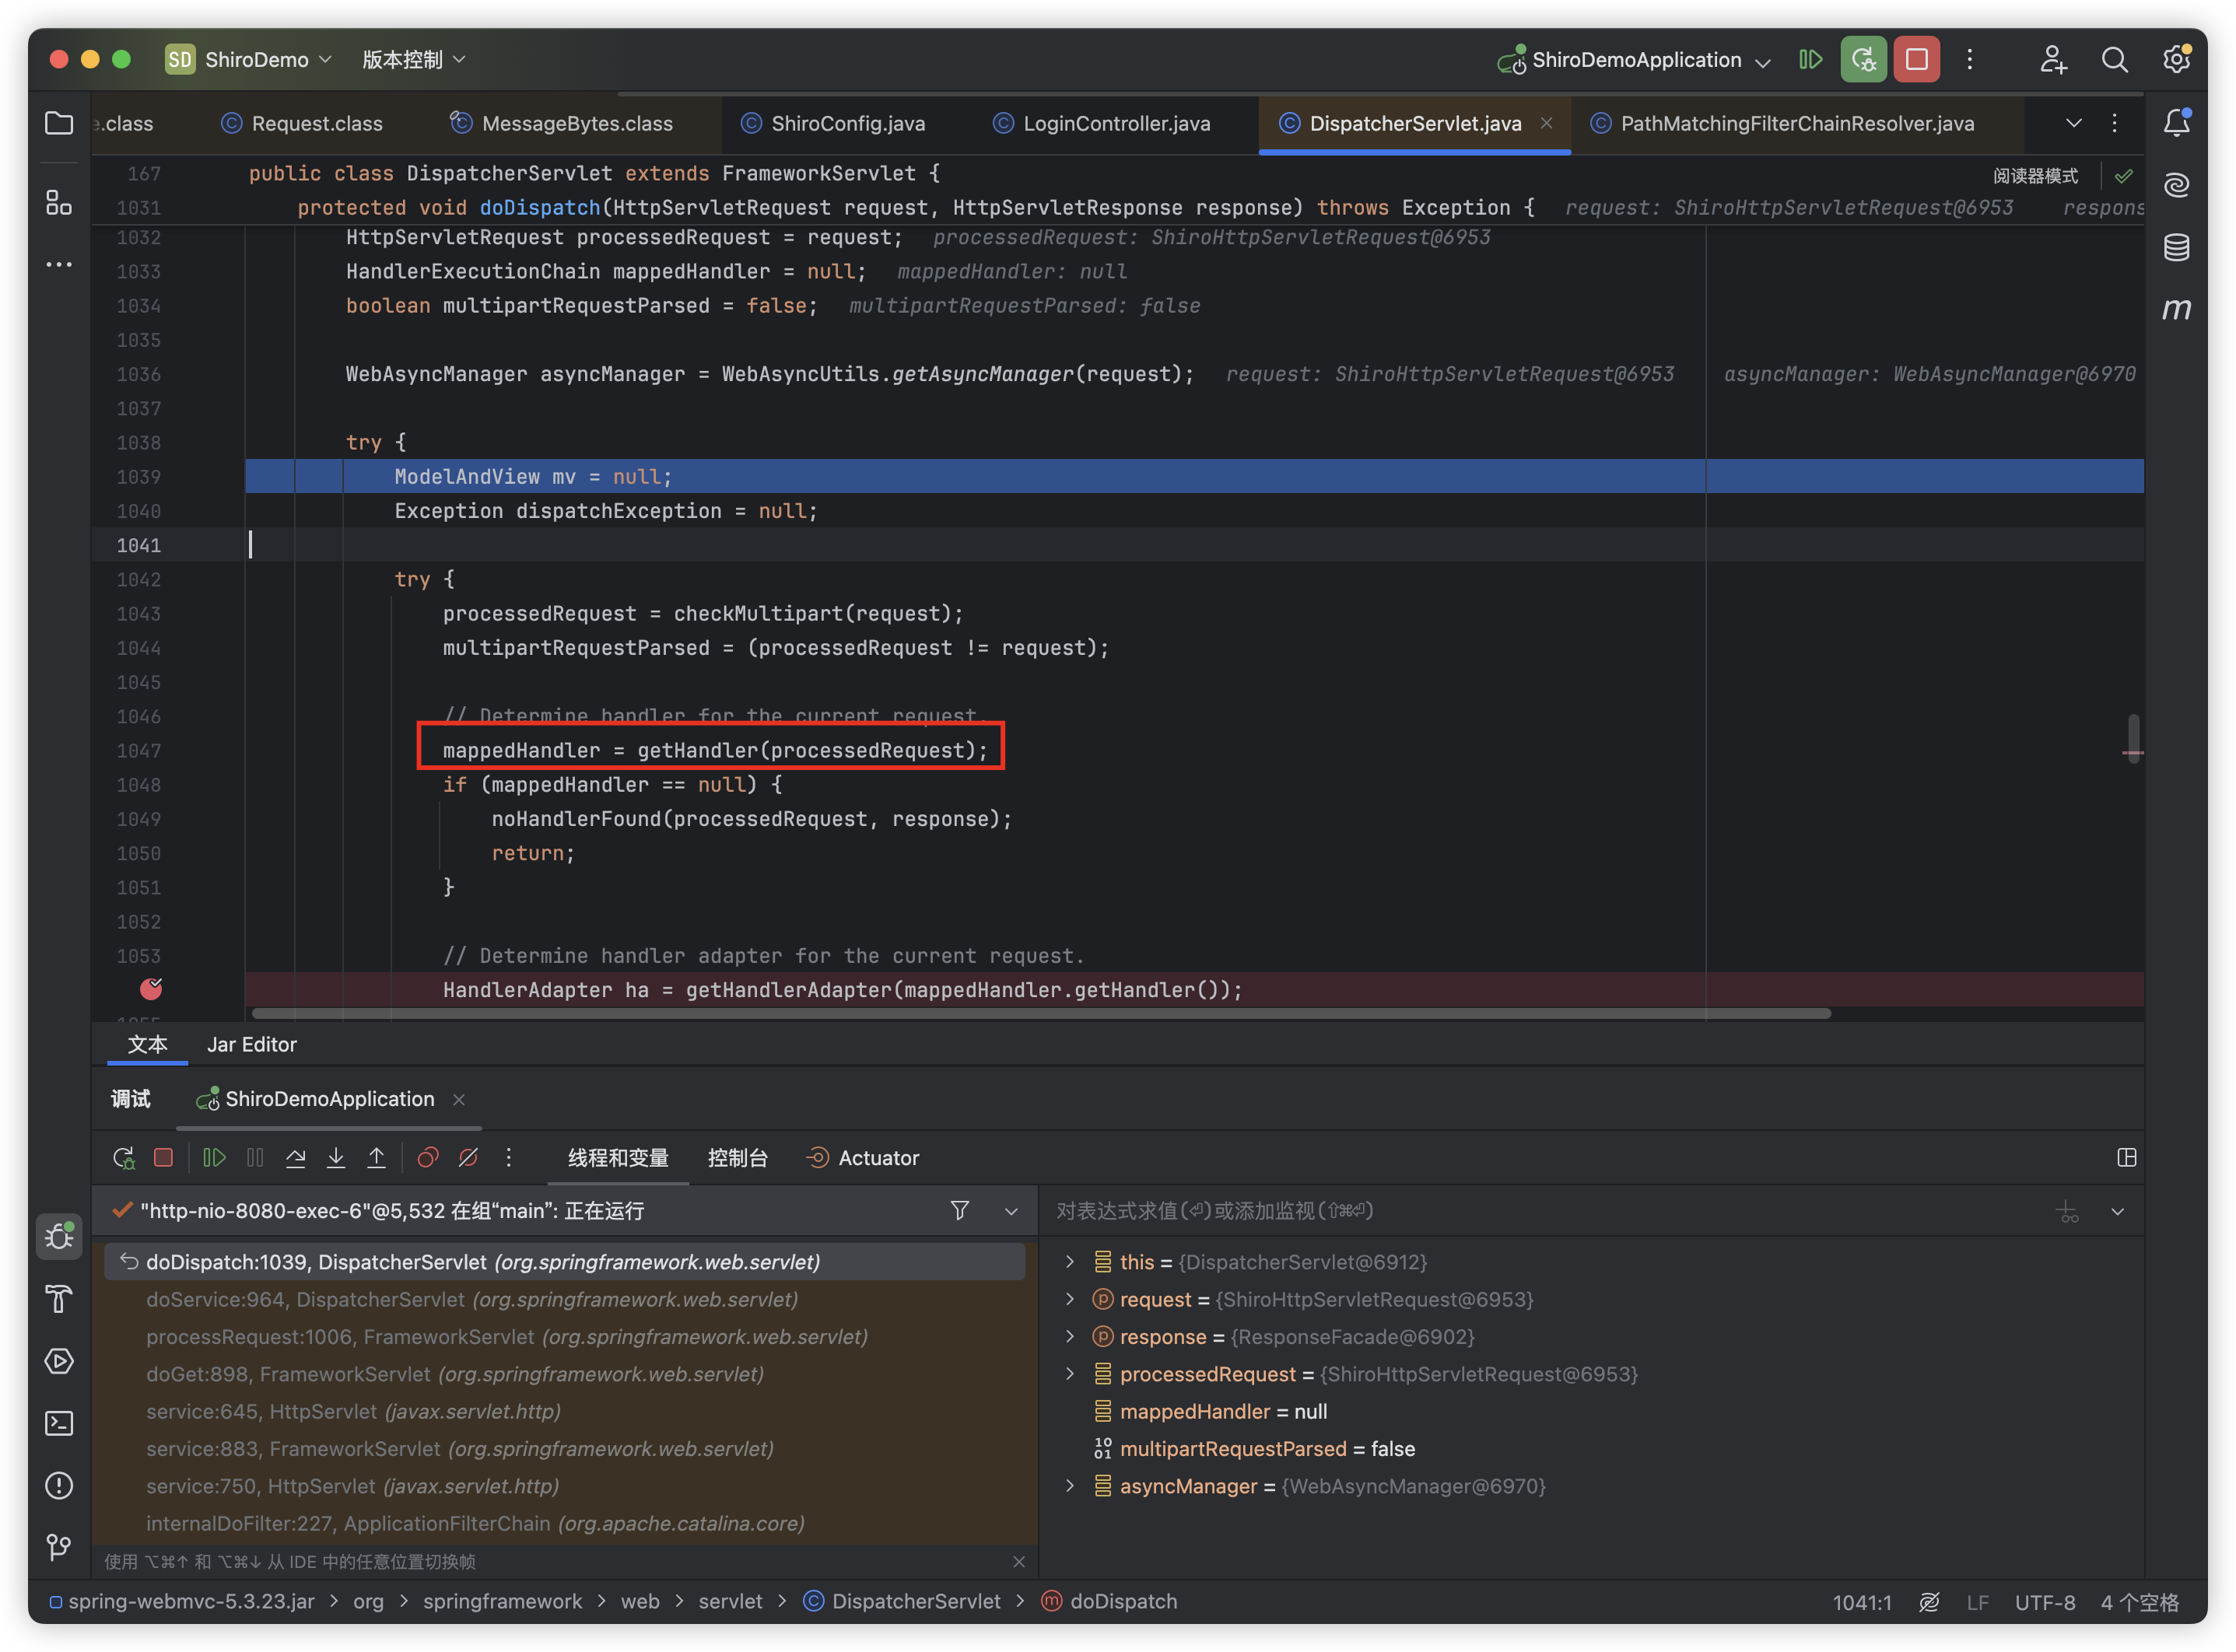
Task: Open IDE settings gear icon
Action: pyautogui.click(x=2177, y=59)
